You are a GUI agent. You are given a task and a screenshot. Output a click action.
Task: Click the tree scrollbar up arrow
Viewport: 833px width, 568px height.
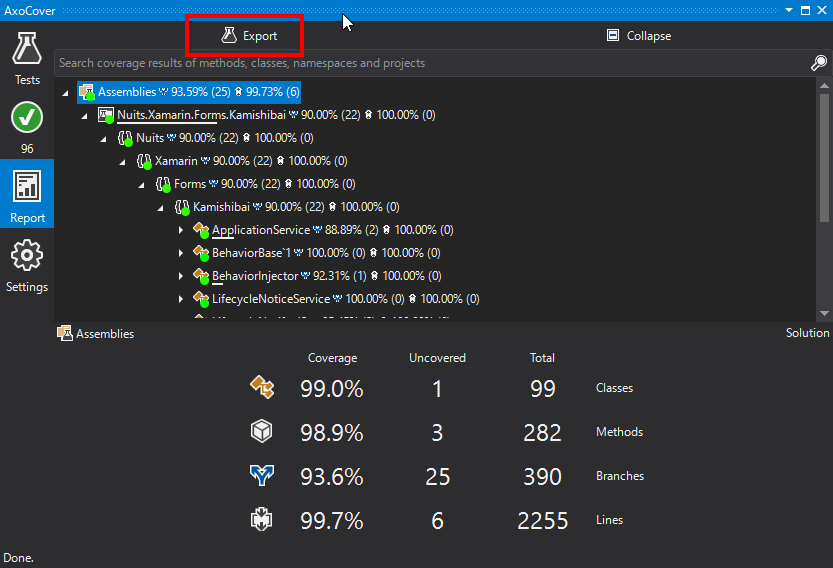(824, 86)
